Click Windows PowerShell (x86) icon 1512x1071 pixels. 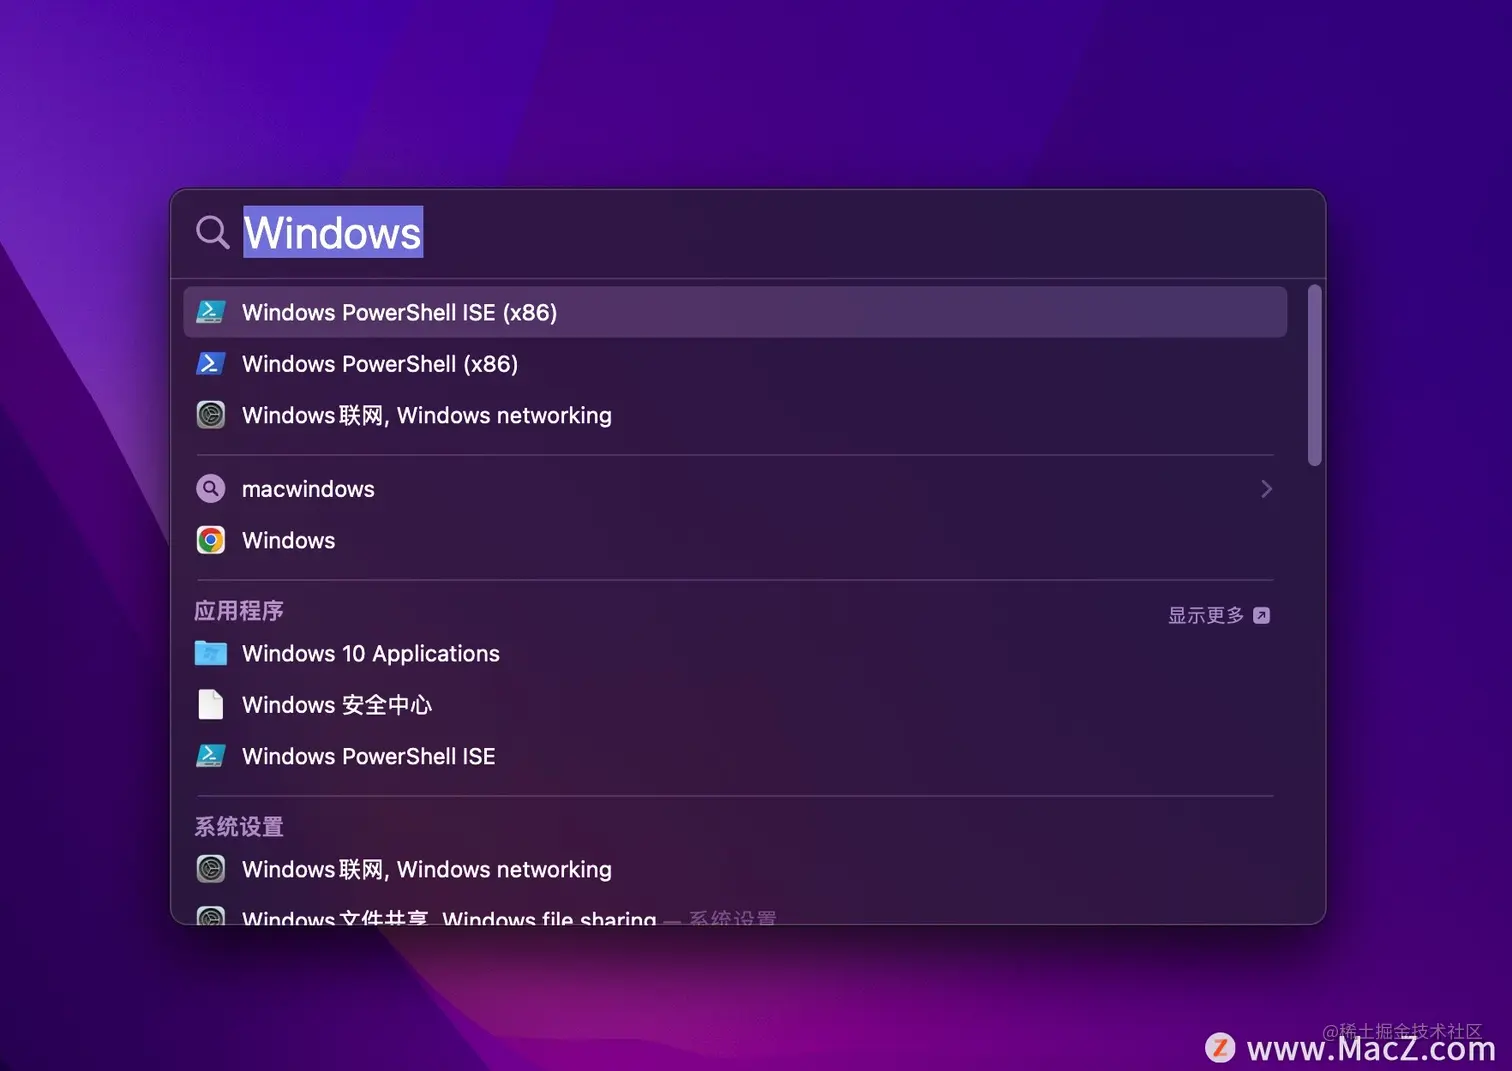pos(210,364)
